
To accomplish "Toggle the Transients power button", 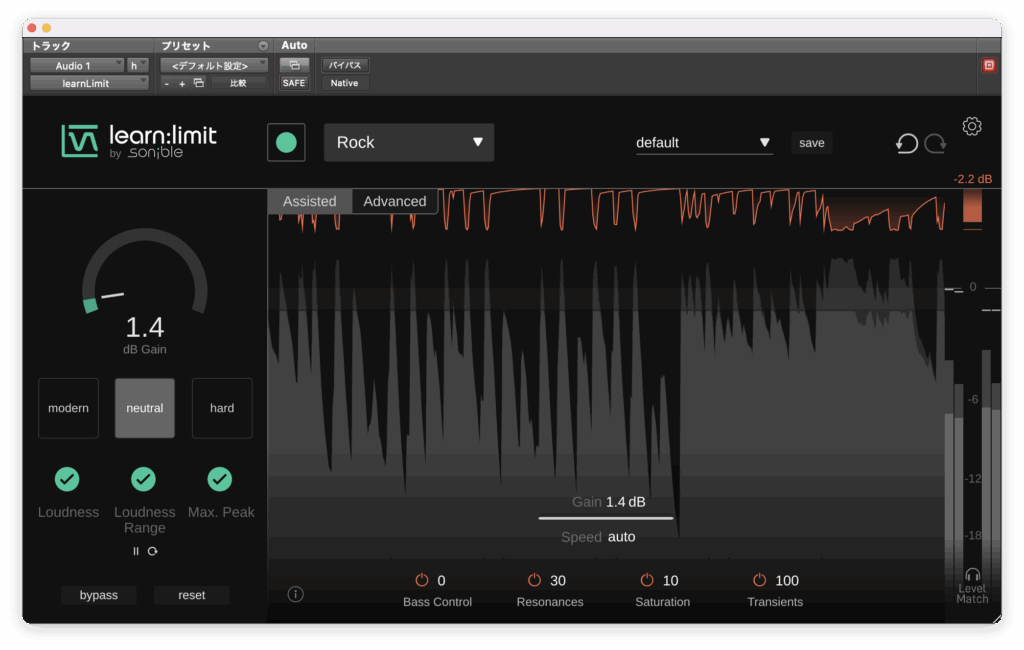I will [759, 580].
